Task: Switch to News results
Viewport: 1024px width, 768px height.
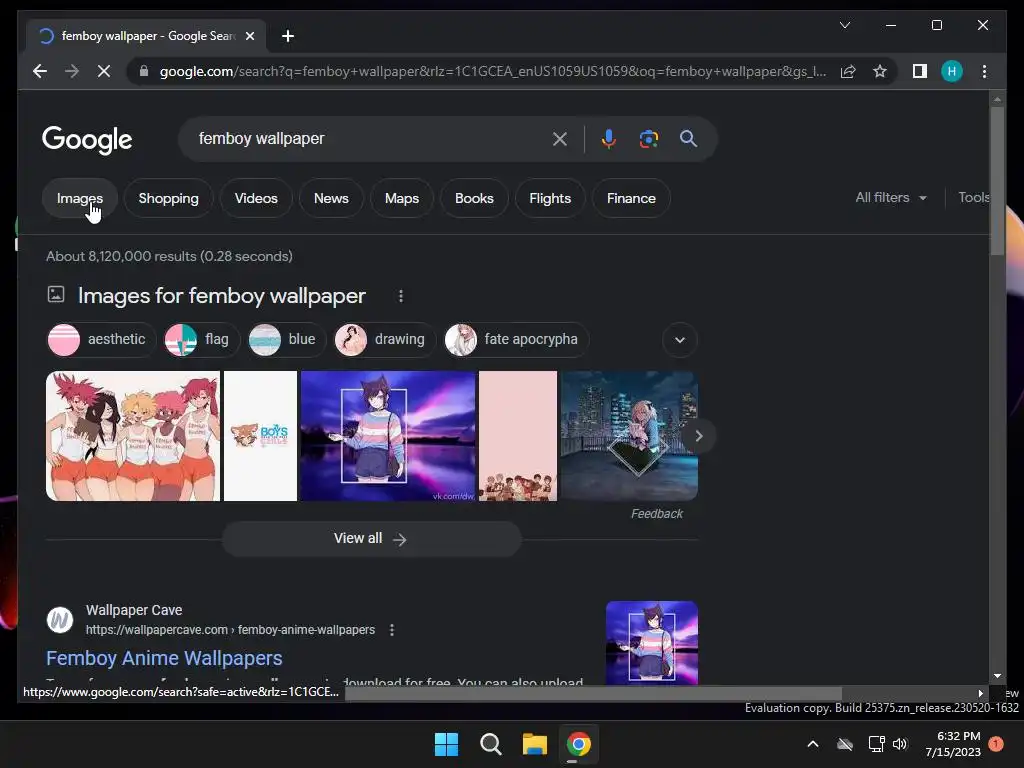Action: coord(331,199)
